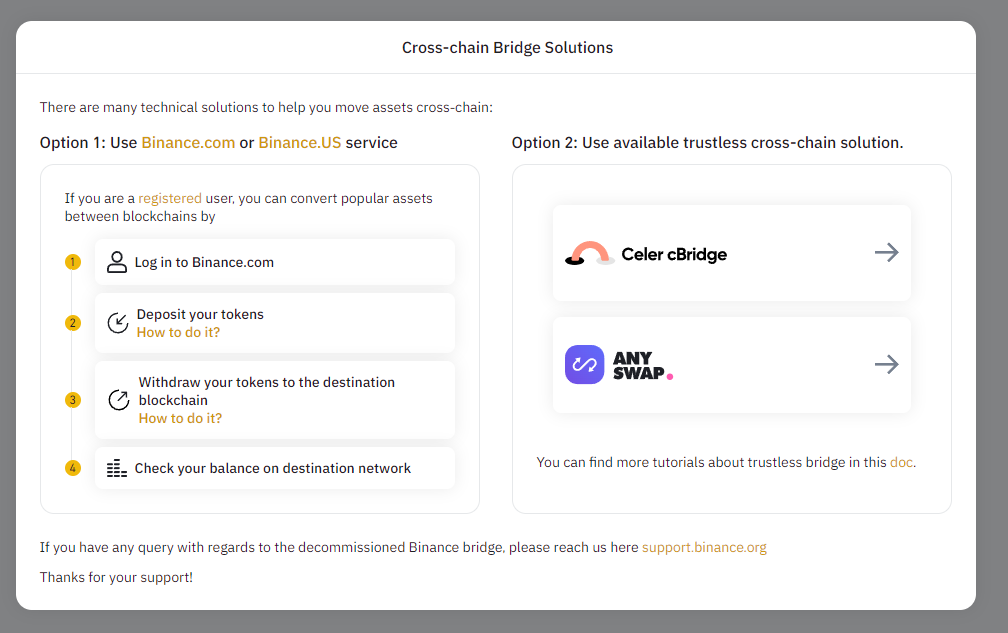
Task: Click the arrow on the AnySwap card
Action: (886, 364)
